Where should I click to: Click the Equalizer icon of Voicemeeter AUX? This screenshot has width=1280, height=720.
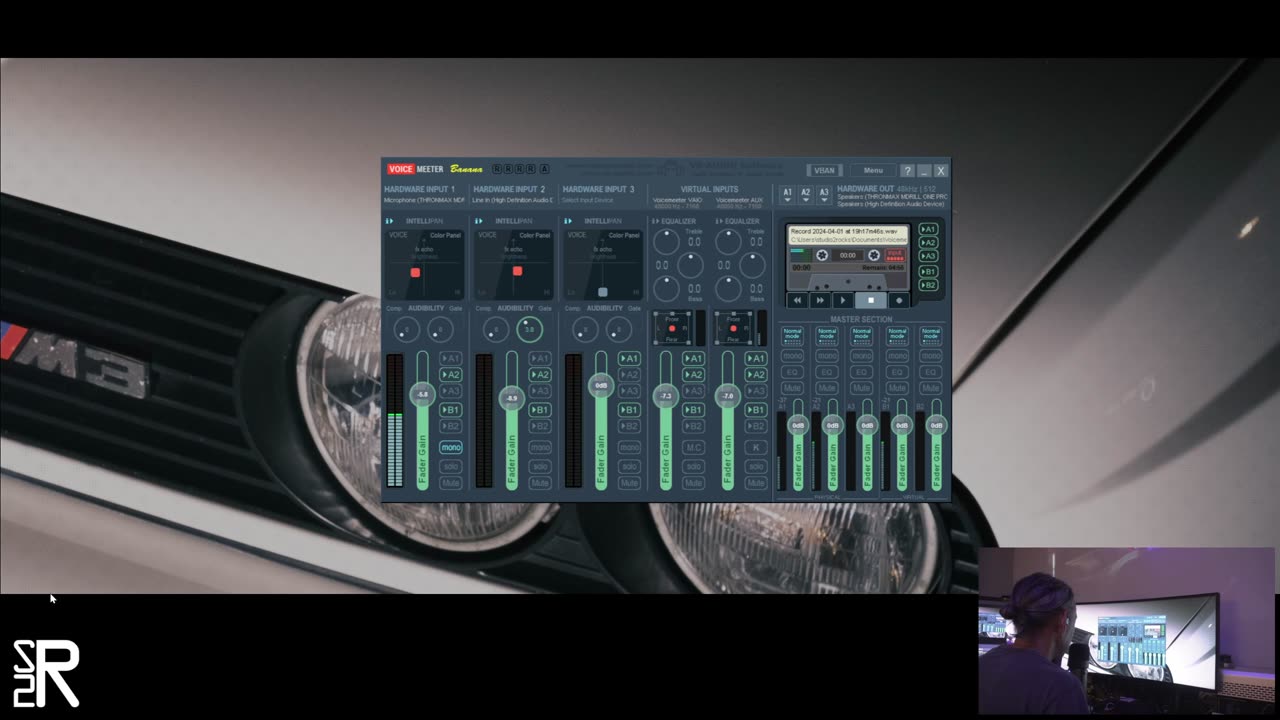coord(720,221)
